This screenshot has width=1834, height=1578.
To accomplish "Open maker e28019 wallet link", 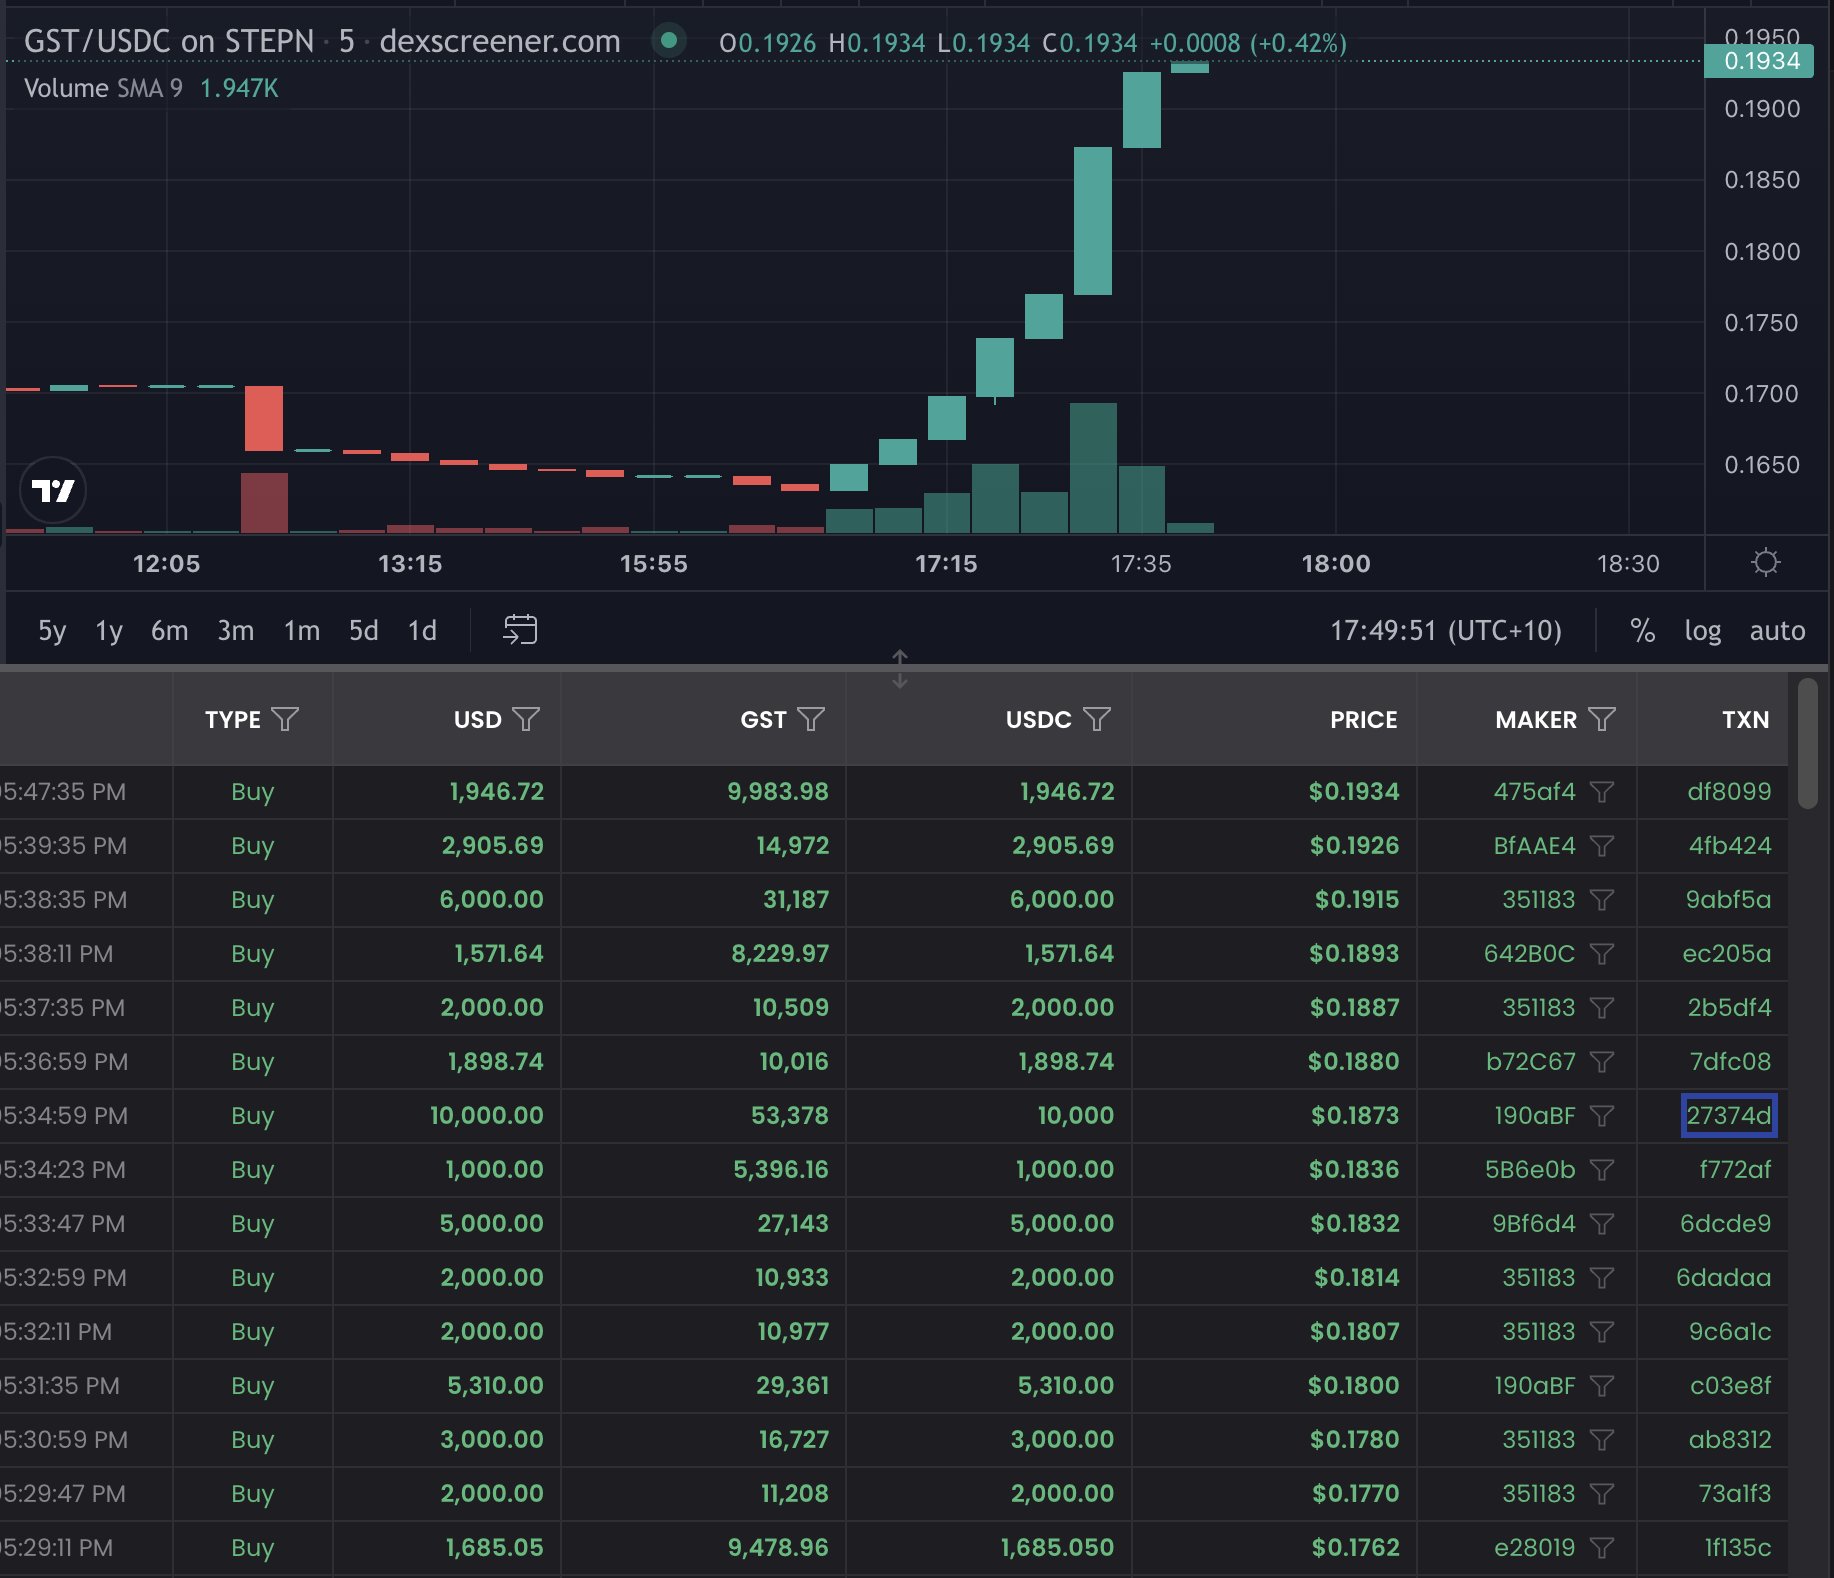I will [x=1534, y=1548].
